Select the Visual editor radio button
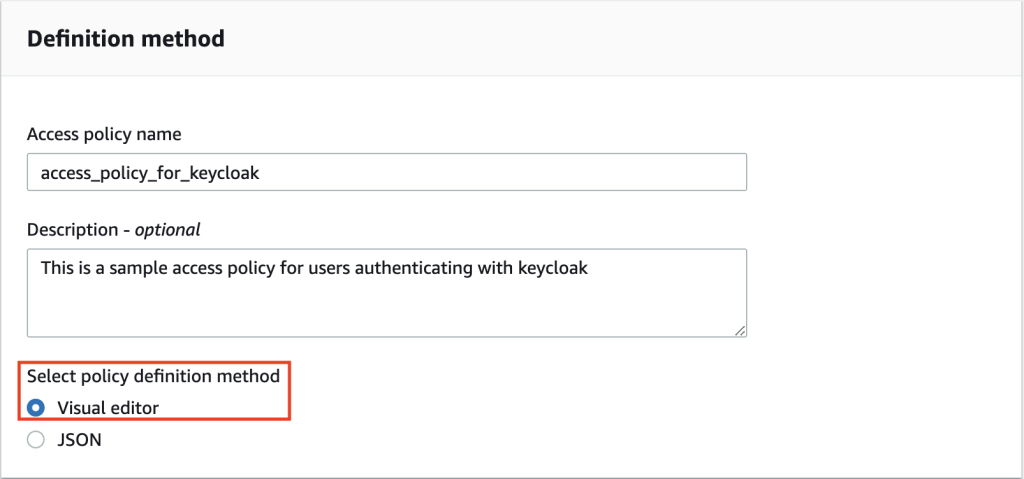This screenshot has height=479, width=1024. pos(35,408)
